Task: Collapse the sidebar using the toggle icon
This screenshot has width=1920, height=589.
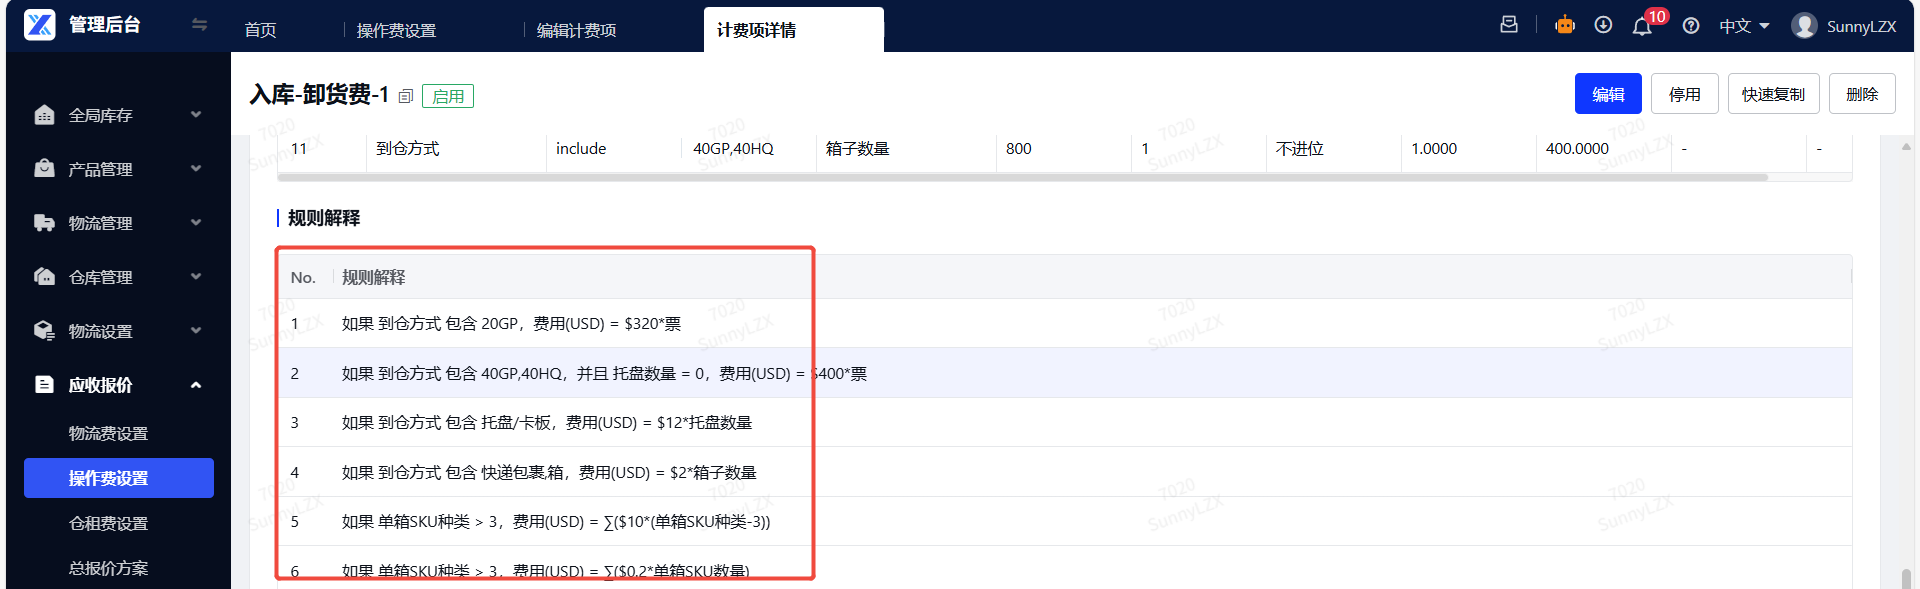Action: tap(199, 25)
